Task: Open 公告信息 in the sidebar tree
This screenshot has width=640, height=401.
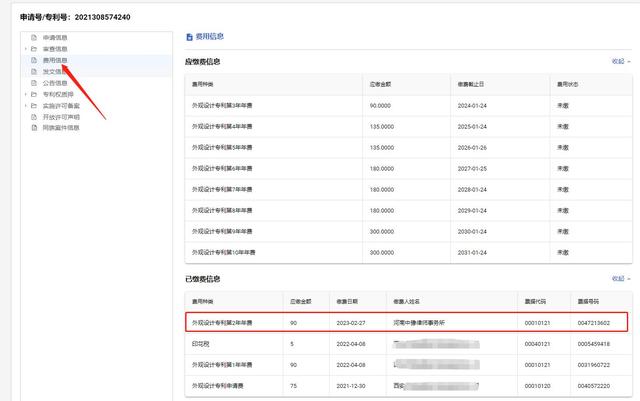Action: click(x=55, y=83)
